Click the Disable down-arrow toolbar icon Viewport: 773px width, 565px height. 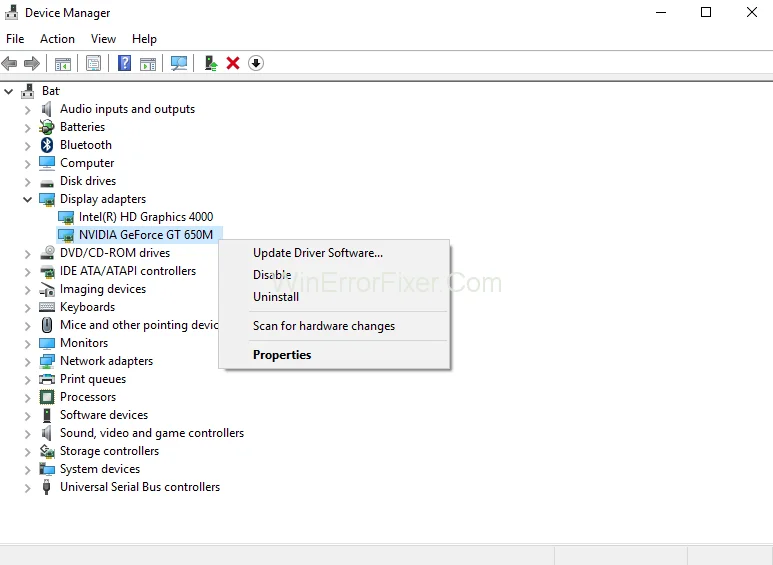(256, 63)
